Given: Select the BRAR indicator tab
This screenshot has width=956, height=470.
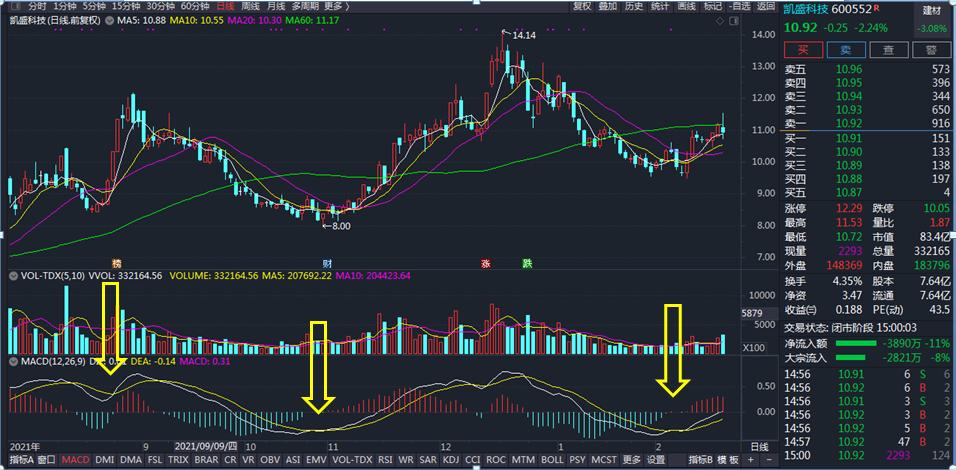Looking at the screenshot, I should (x=207, y=459).
